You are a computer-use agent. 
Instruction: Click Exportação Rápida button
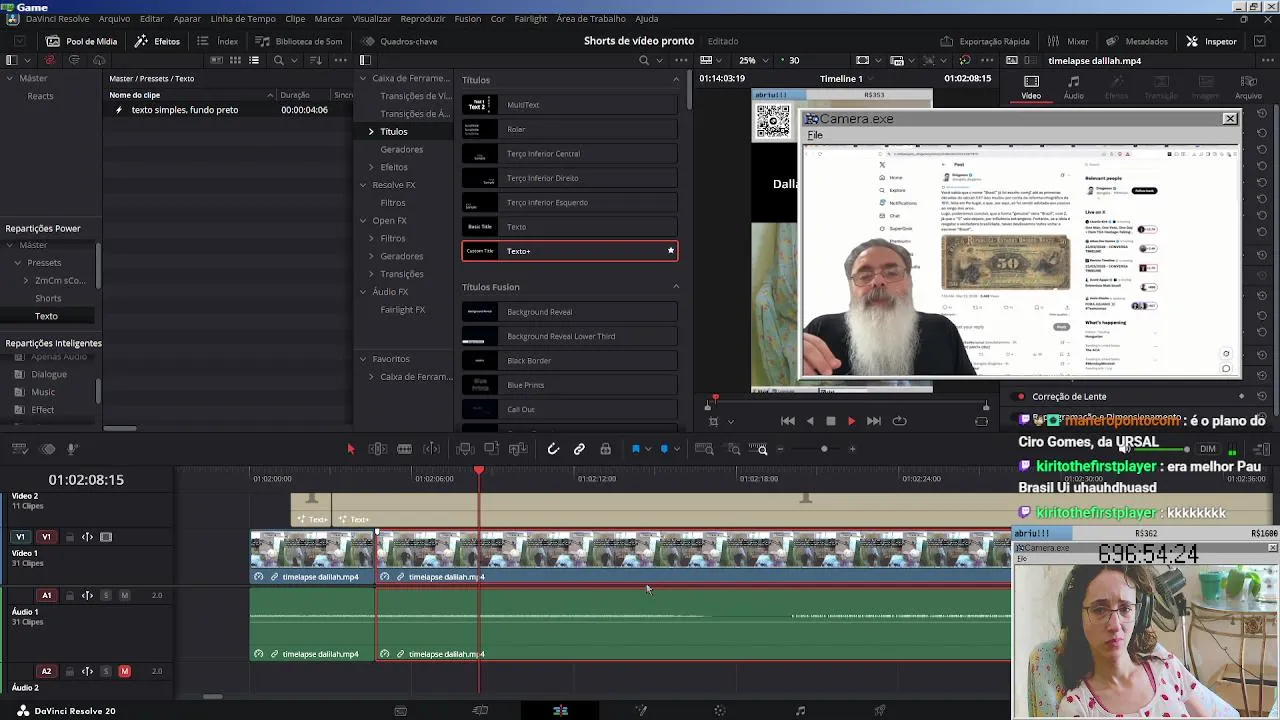point(985,41)
